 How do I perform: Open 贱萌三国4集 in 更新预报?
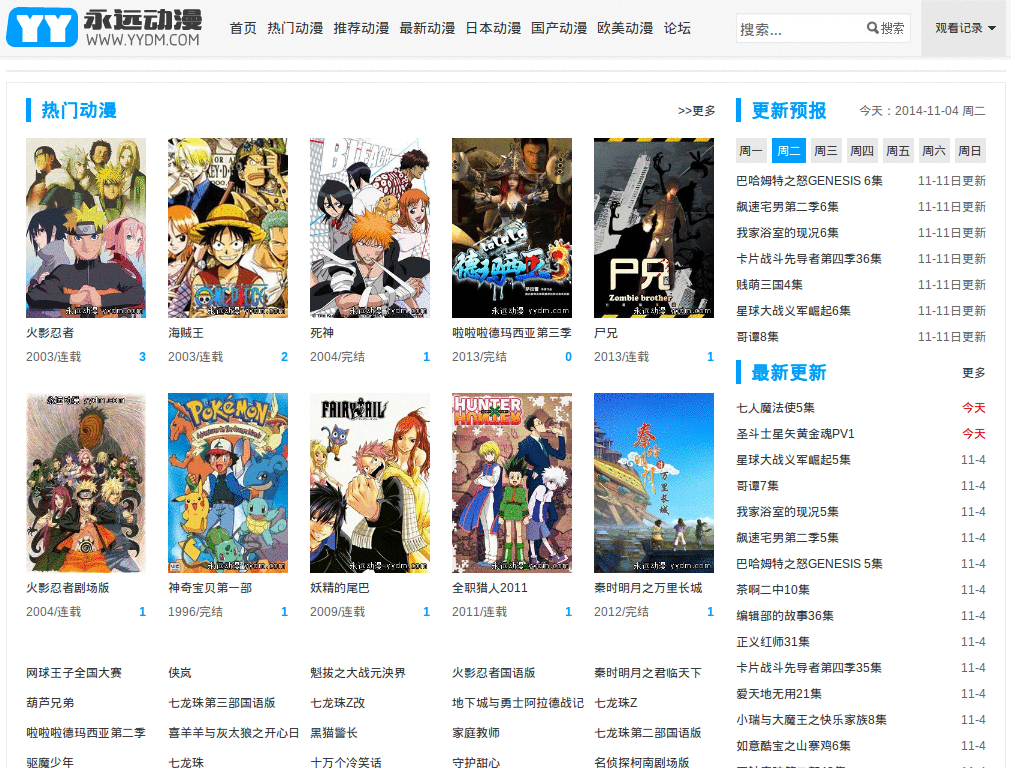(769, 285)
